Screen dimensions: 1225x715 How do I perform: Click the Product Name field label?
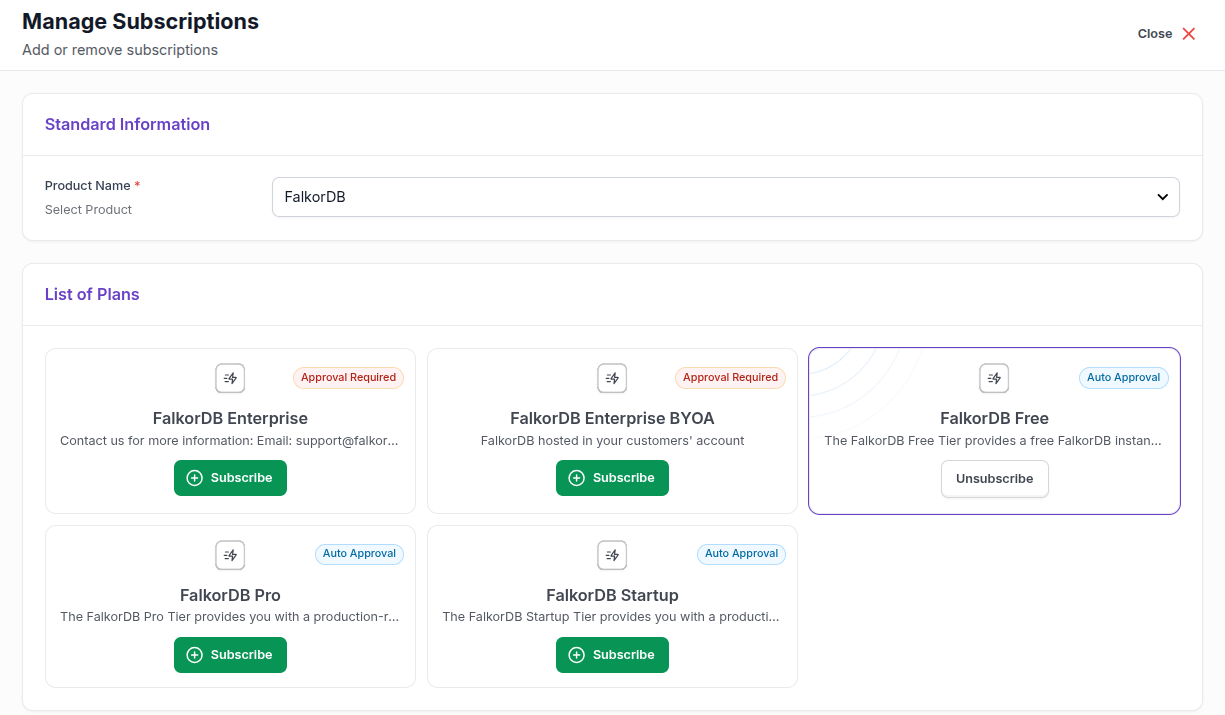click(88, 186)
